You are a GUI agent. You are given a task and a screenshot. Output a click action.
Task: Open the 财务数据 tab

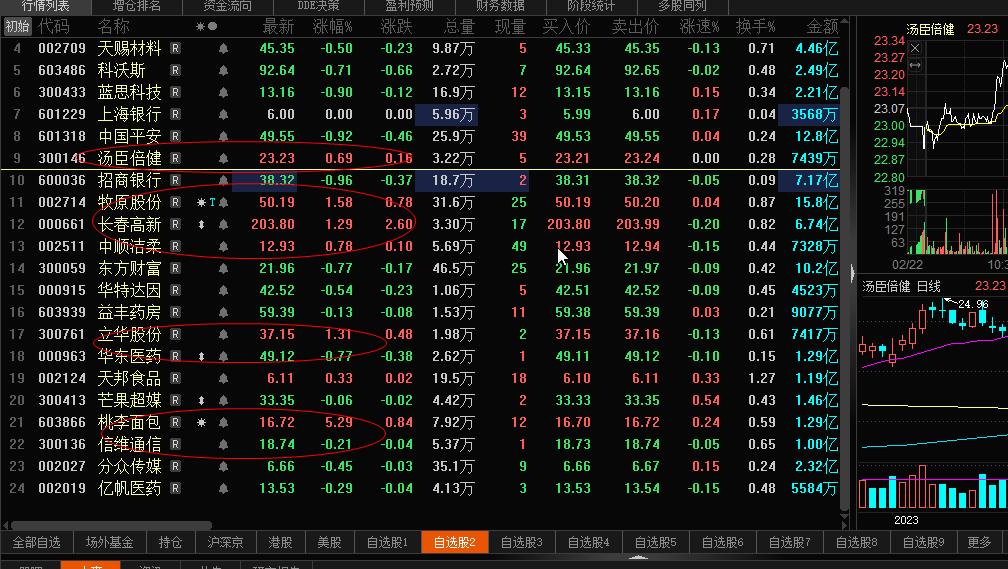(500, 6)
